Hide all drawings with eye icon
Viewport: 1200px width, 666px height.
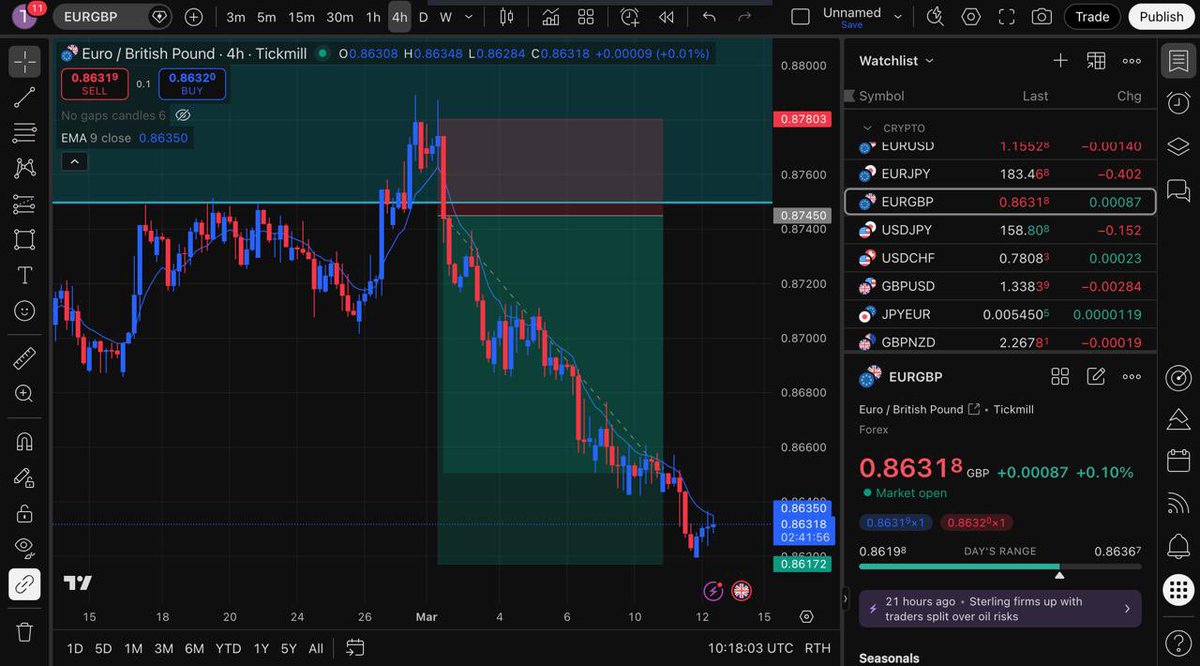click(x=25, y=548)
